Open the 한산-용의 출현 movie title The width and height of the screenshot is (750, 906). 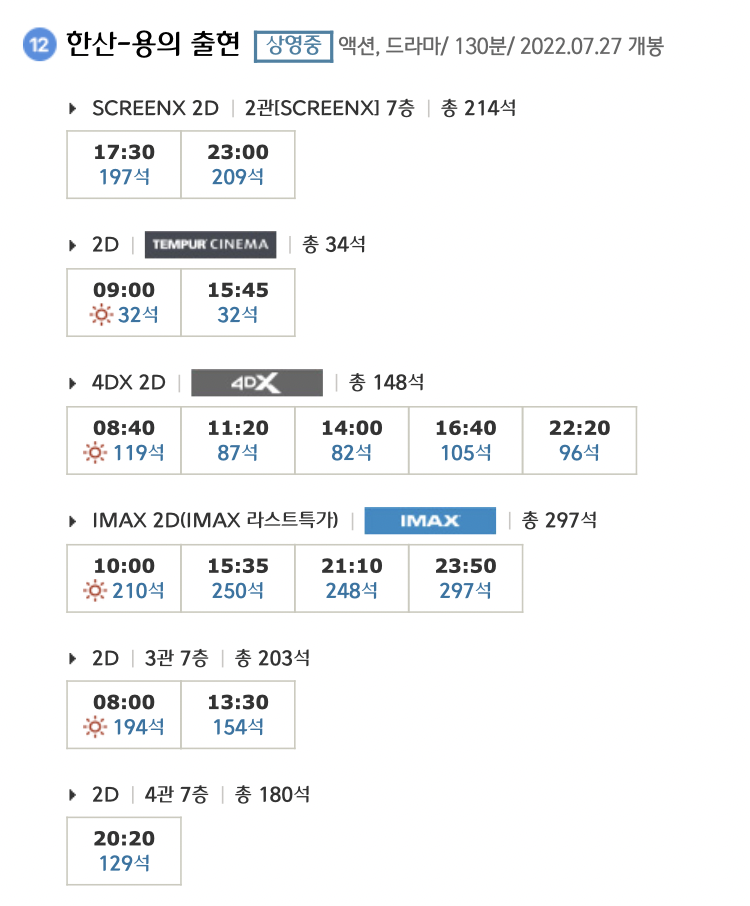click(153, 44)
